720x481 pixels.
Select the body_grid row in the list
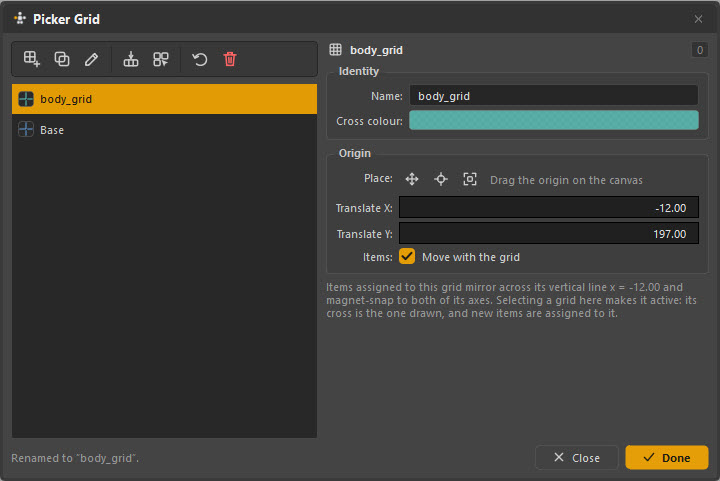[164, 99]
